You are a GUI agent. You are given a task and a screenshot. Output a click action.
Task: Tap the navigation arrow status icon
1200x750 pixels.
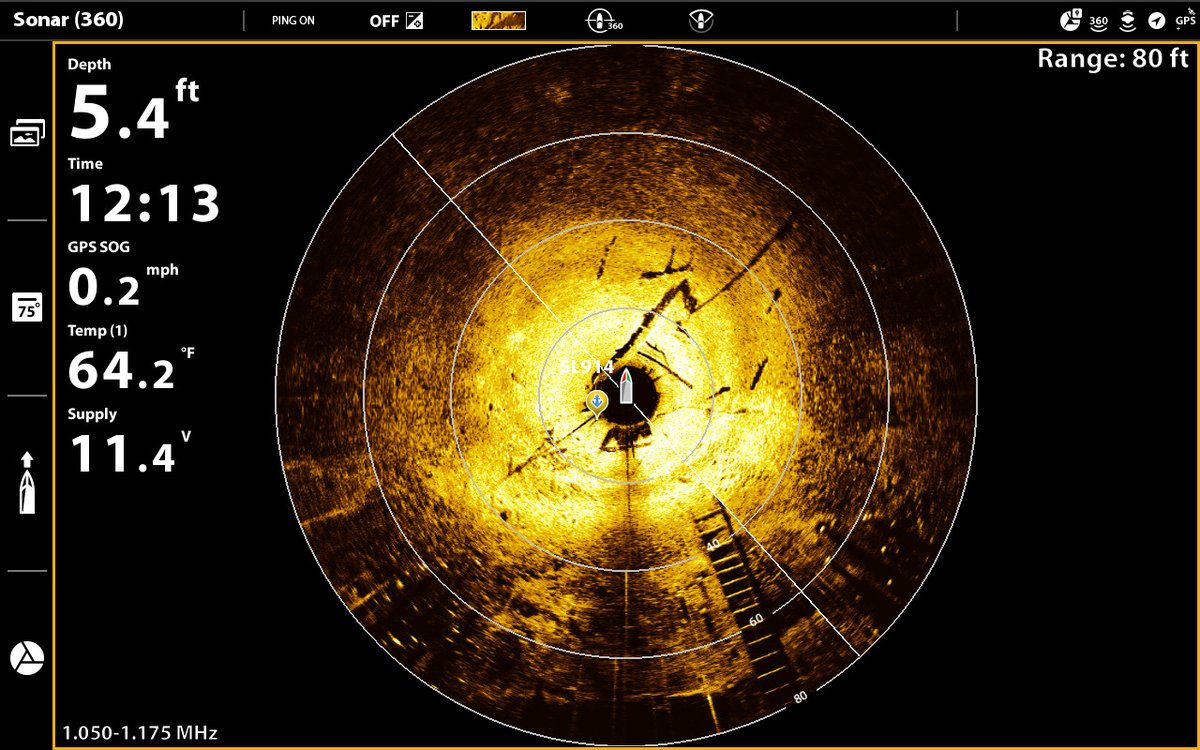coord(1156,20)
